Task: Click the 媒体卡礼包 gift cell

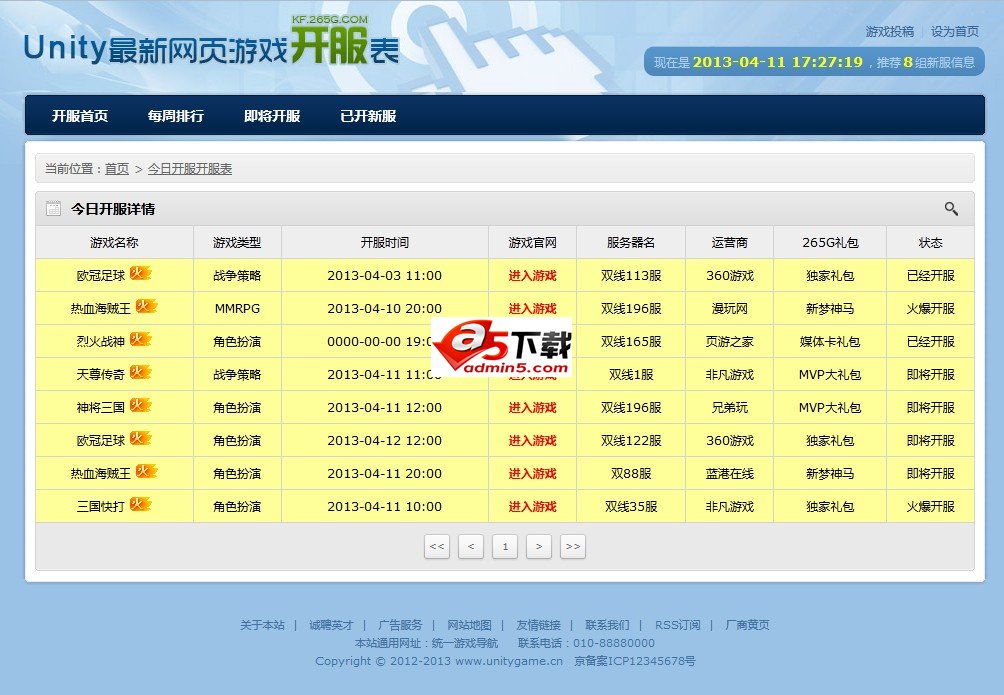Action: point(830,341)
